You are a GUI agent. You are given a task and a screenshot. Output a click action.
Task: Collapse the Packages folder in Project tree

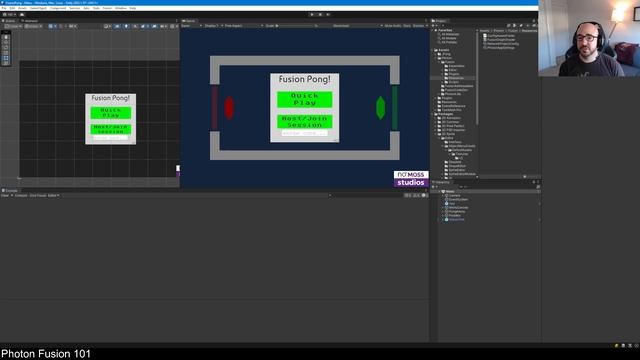[x=432, y=114]
